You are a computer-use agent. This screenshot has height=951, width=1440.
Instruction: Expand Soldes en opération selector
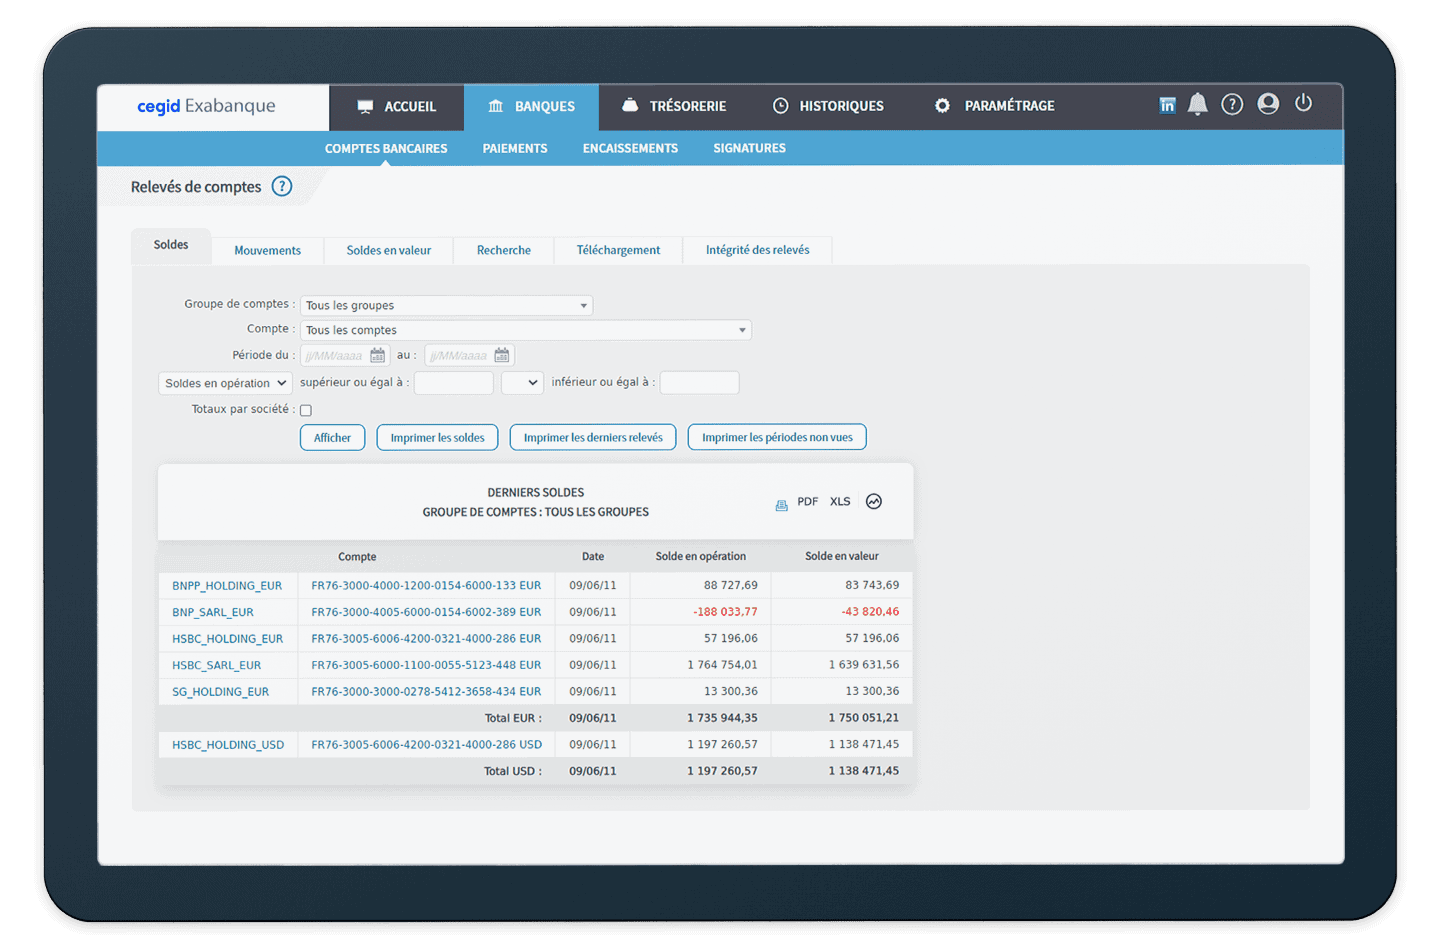(226, 383)
